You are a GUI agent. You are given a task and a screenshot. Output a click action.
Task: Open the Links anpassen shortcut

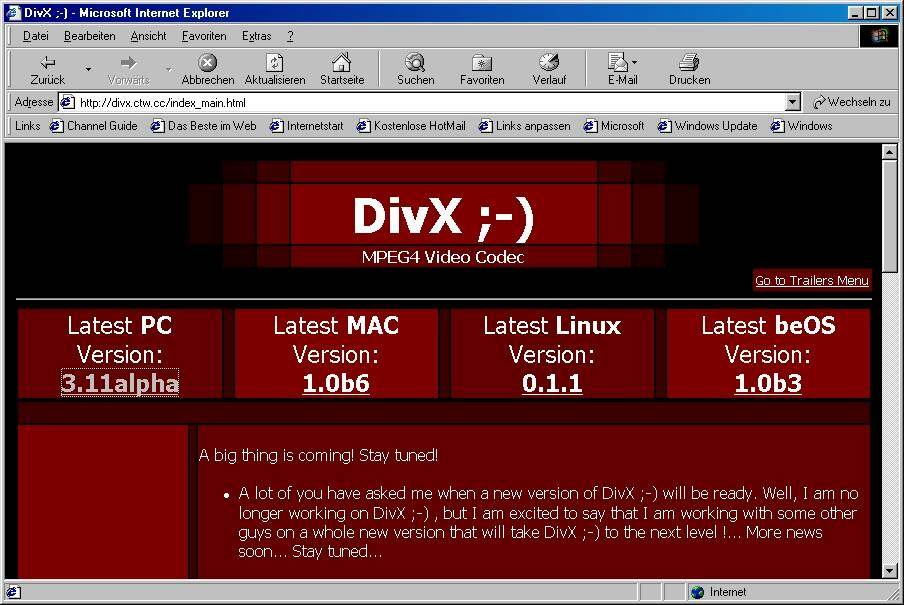pos(525,126)
